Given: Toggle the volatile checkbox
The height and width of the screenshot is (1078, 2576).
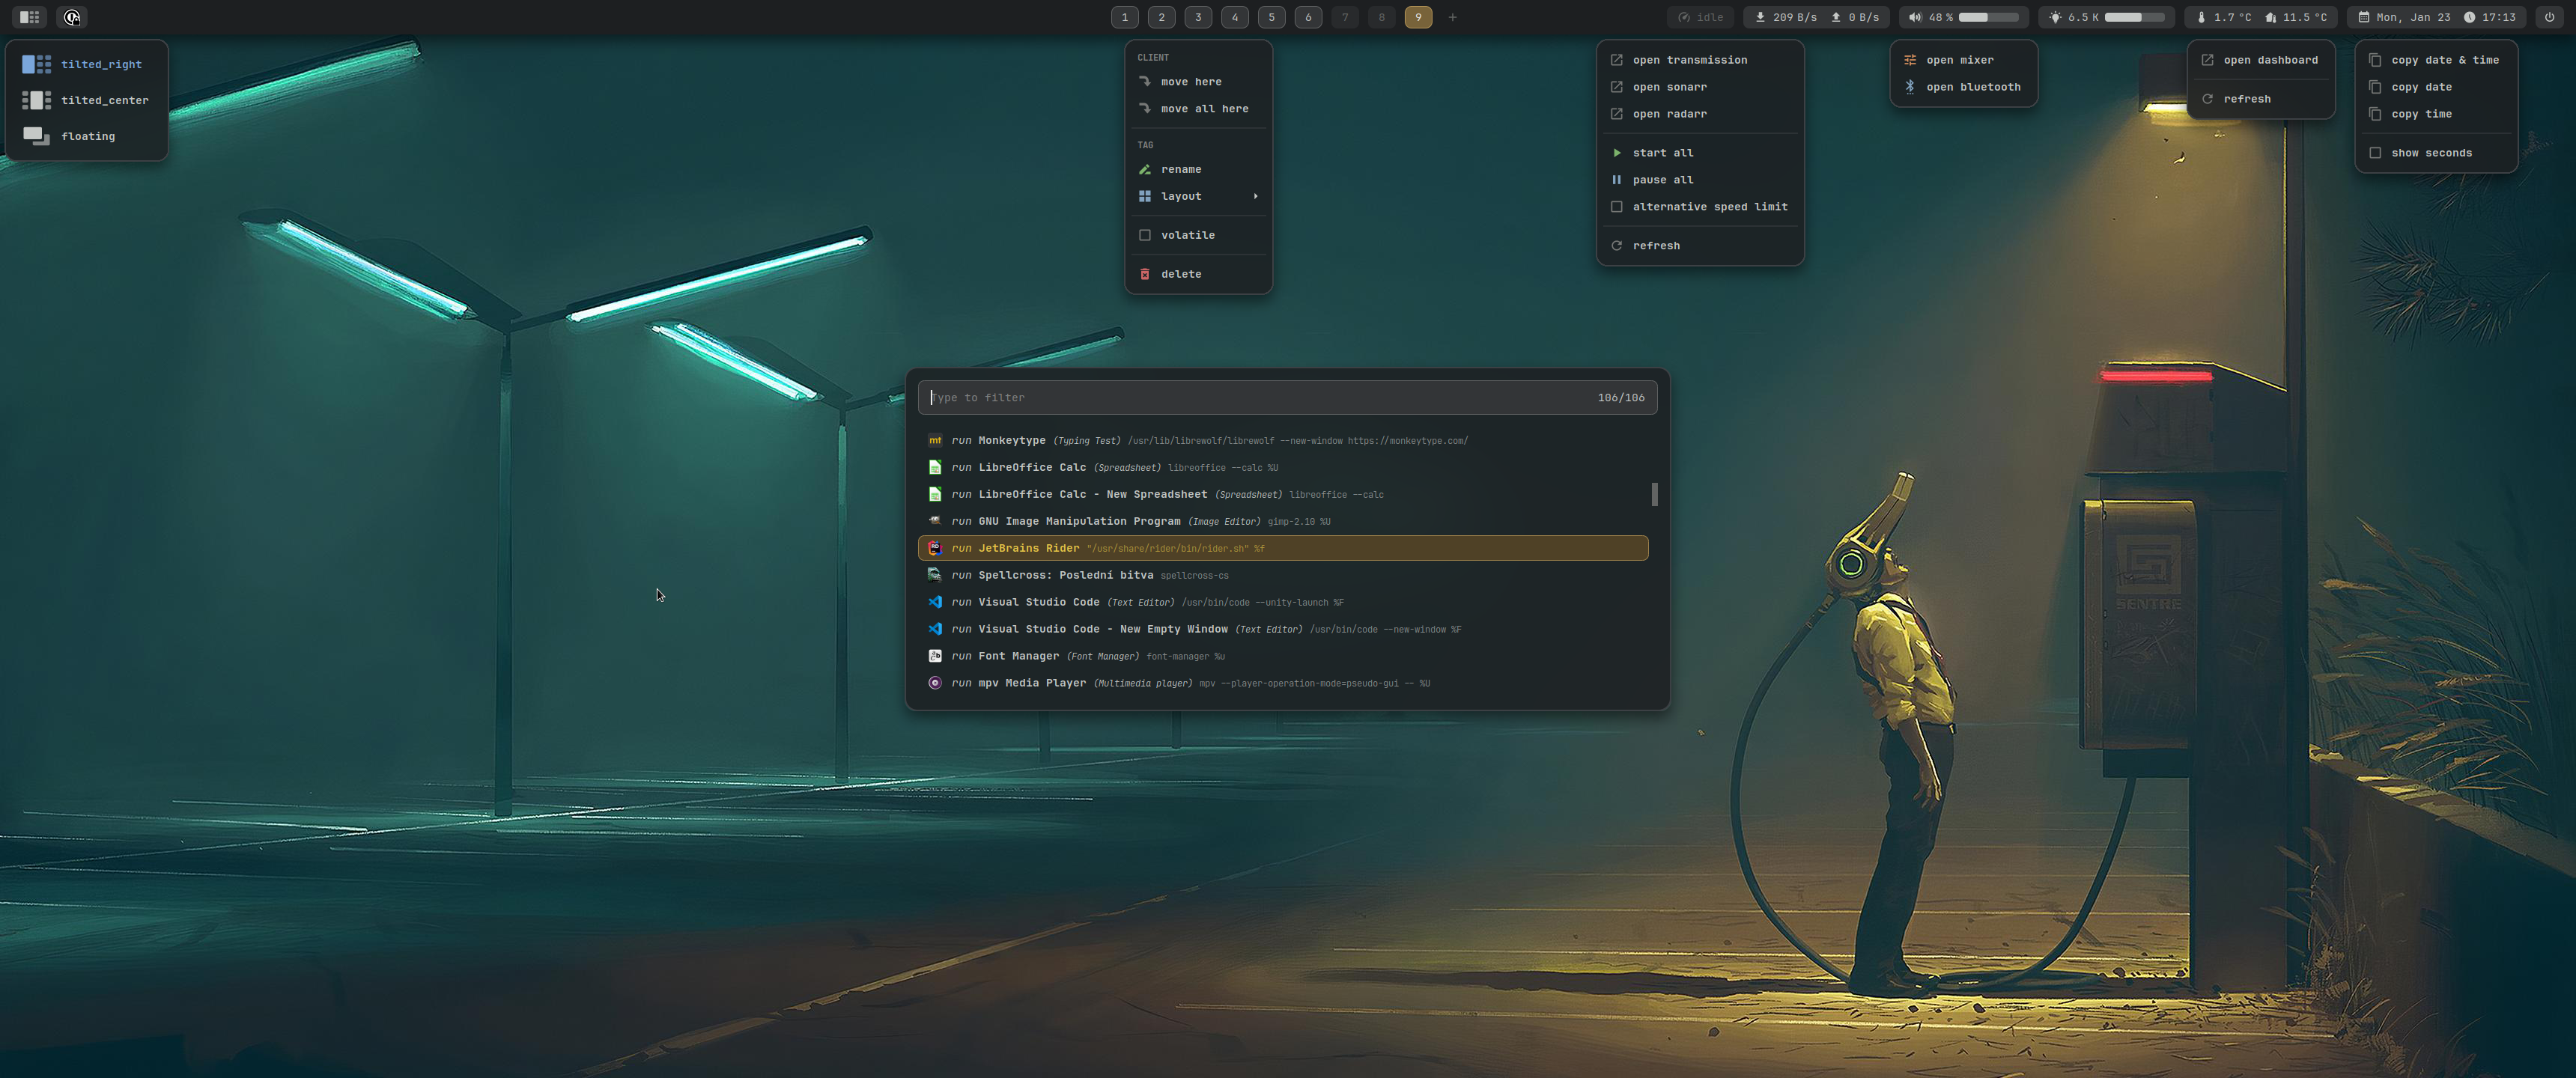Looking at the screenshot, I should [1145, 235].
